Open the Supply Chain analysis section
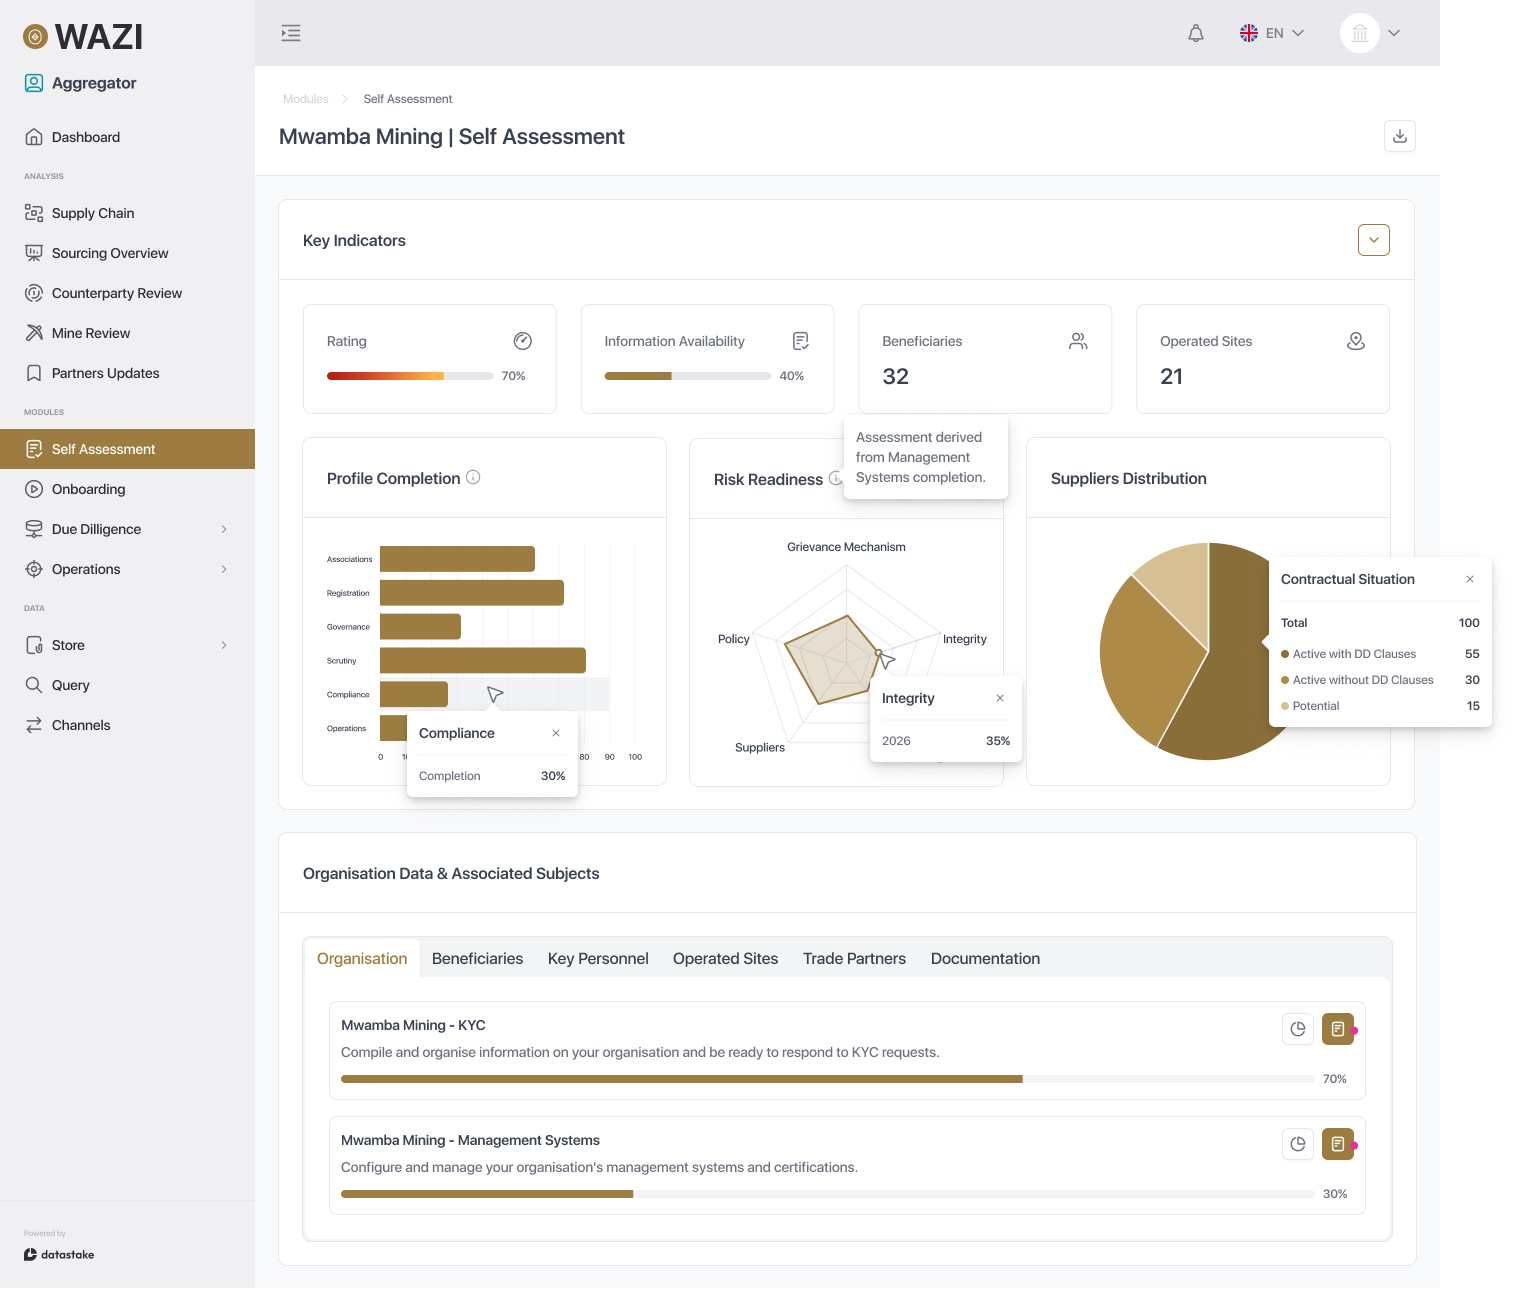The image size is (1528, 1289). coord(92,212)
